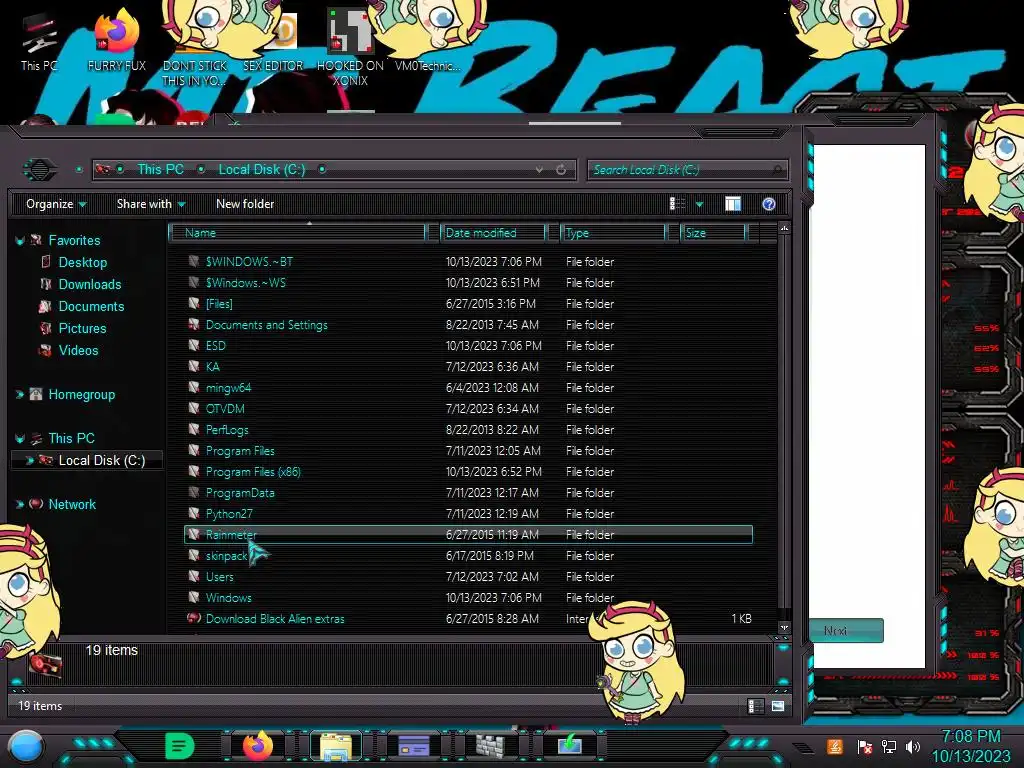Switch to large icons view in status bar
Viewport: 1024px width, 768px height.
pos(778,706)
